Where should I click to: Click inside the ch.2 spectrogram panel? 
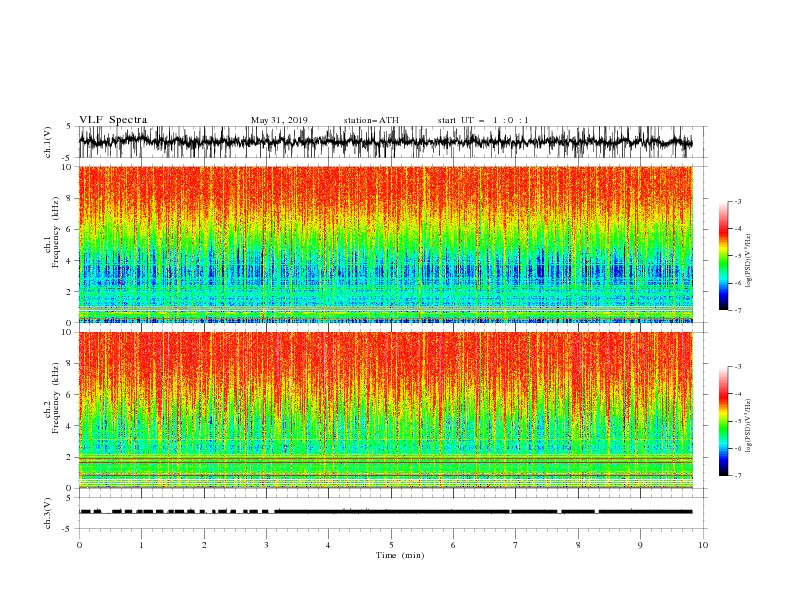pyautogui.click(x=385, y=410)
